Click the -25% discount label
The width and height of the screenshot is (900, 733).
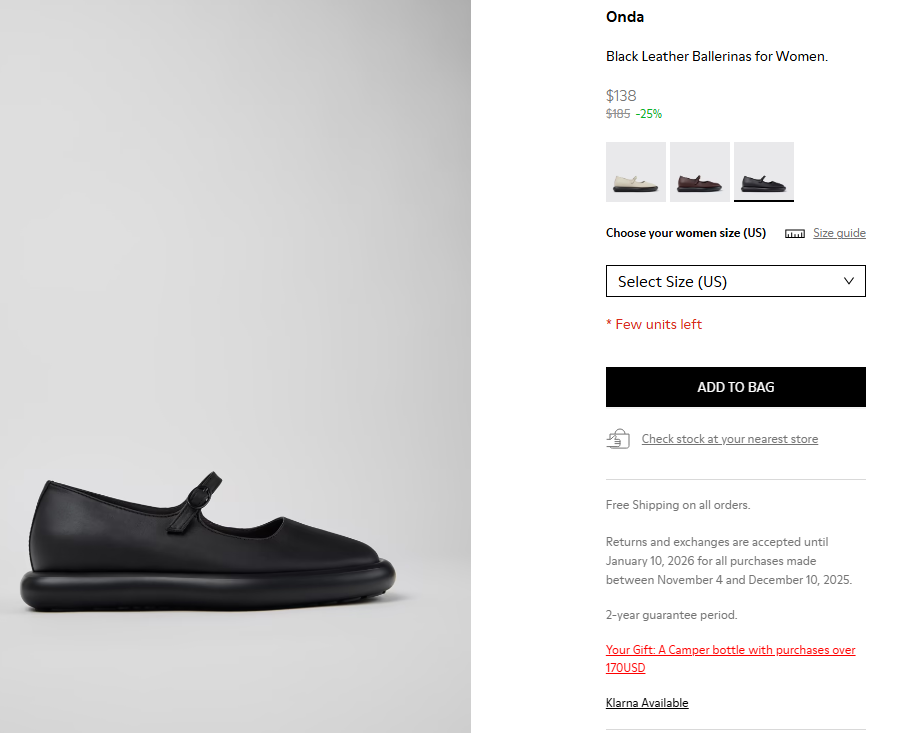click(x=649, y=114)
